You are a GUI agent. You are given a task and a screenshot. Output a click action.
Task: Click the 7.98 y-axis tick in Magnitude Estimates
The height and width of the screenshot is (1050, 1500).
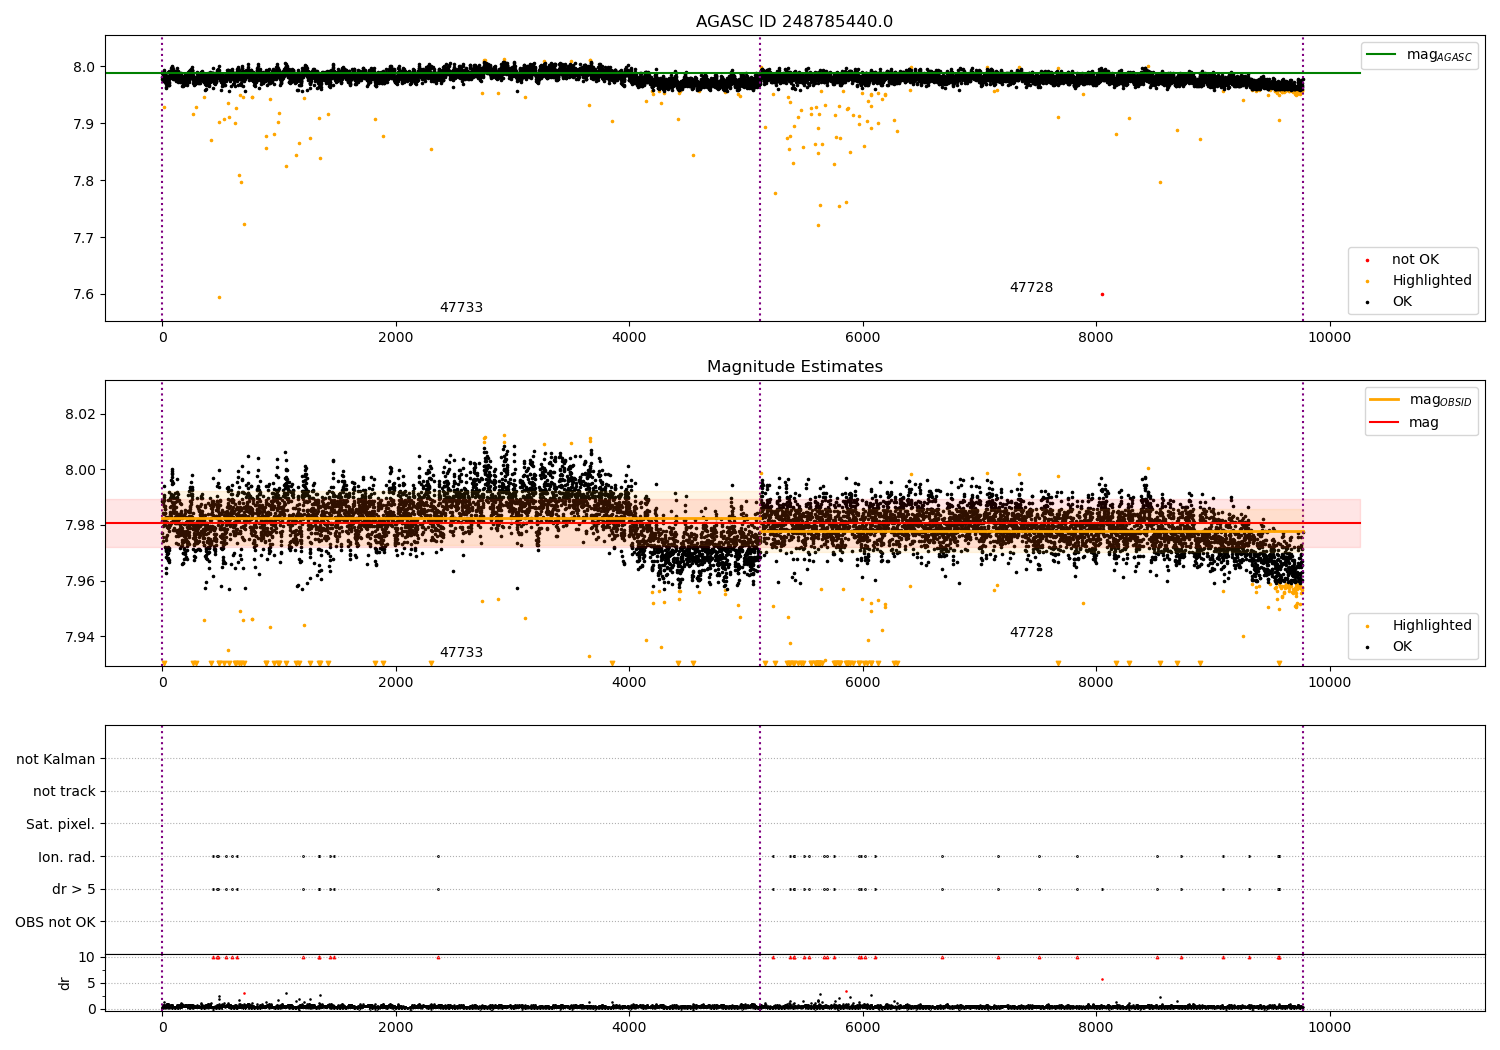[x=80, y=526]
